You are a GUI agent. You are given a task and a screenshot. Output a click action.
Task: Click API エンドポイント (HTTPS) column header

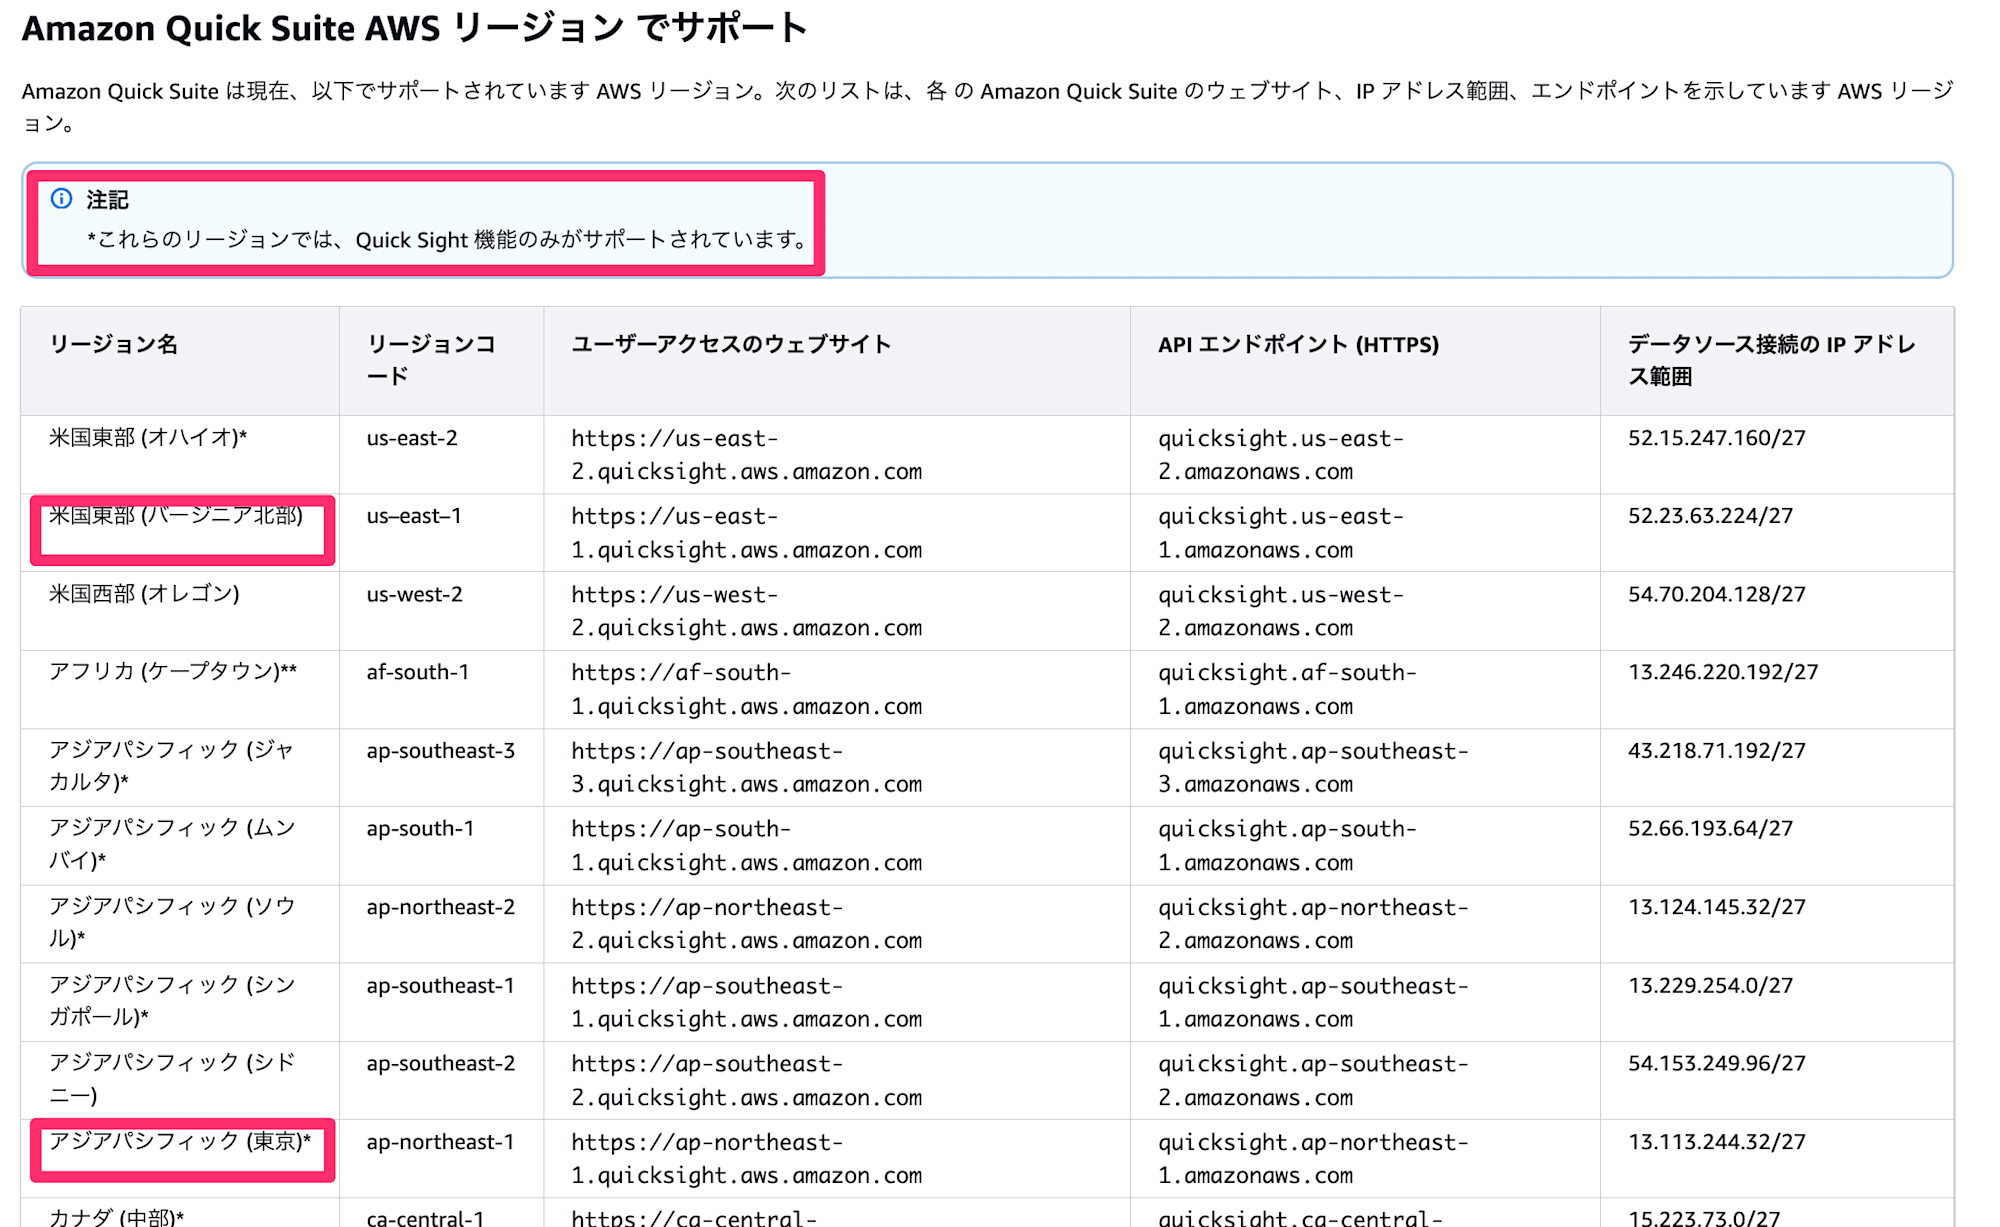(1297, 345)
